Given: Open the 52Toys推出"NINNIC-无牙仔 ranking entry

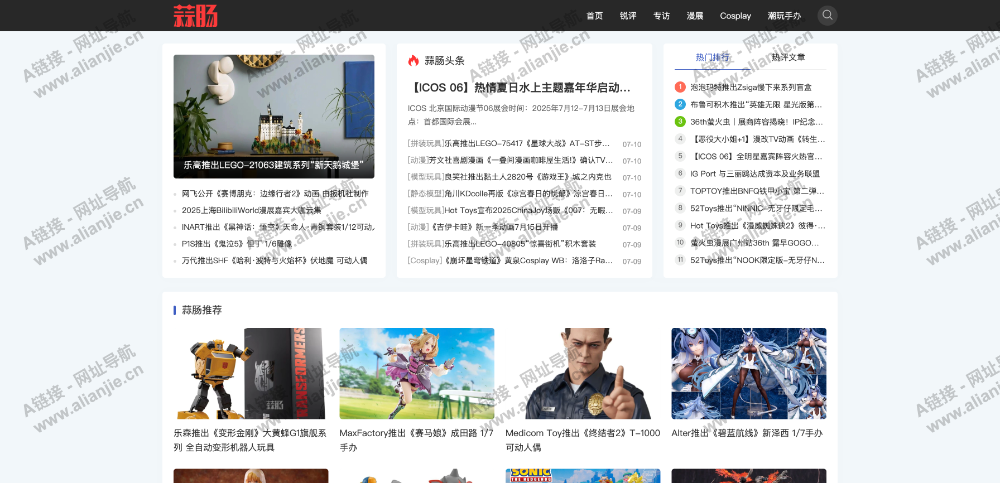Looking at the screenshot, I should click(x=756, y=208).
